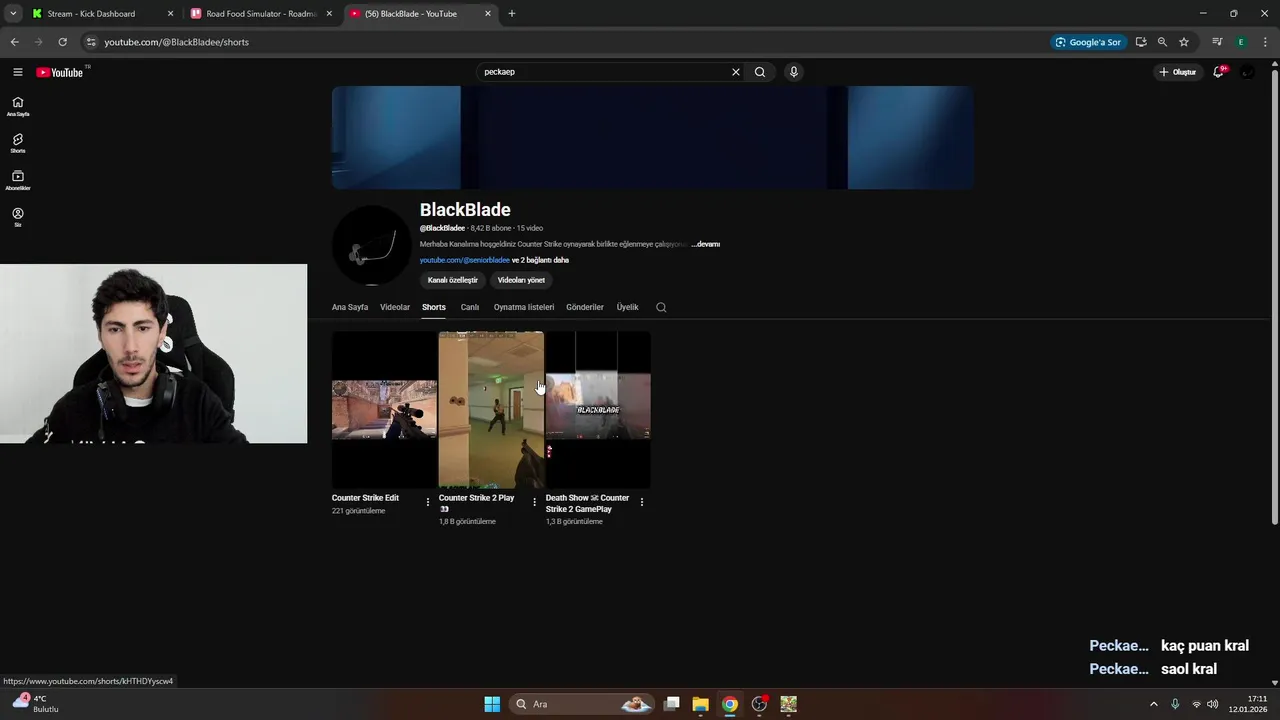
Task: Click the browser address bar URL
Action: tap(176, 42)
